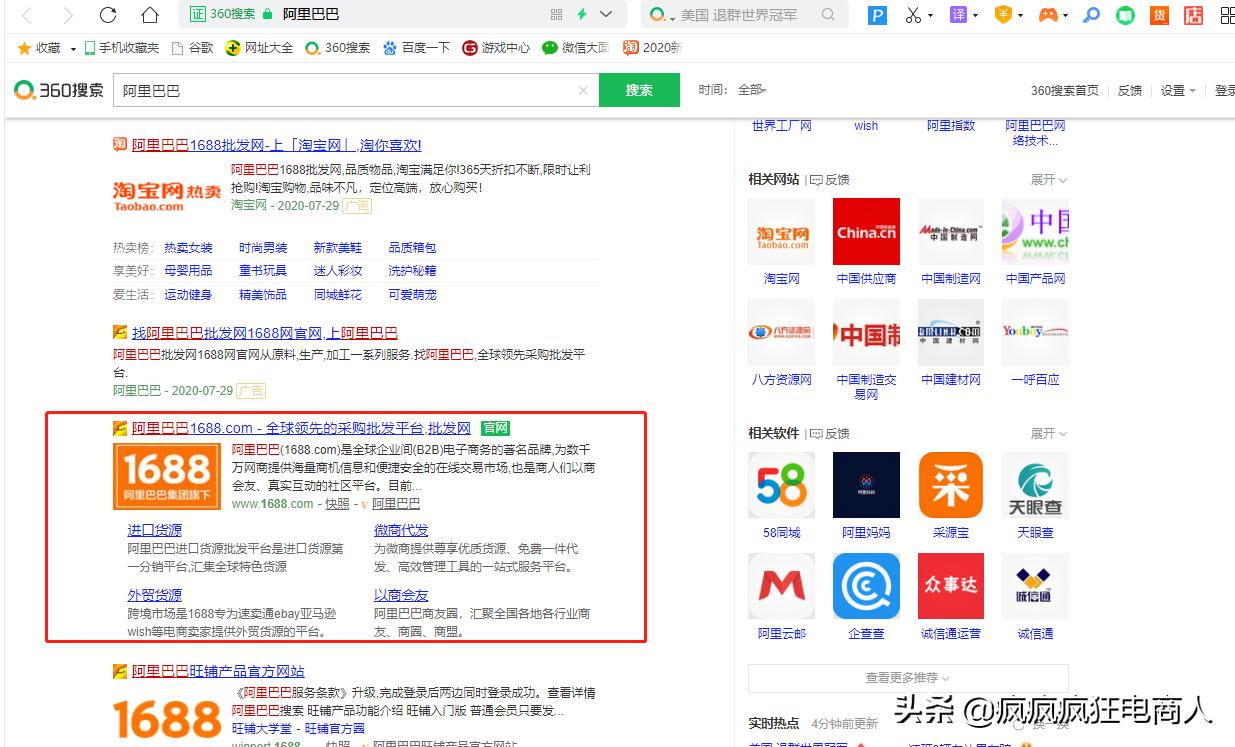1235x747 pixels.
Task: Open the green book reader icon
Action: point(1126,15)
